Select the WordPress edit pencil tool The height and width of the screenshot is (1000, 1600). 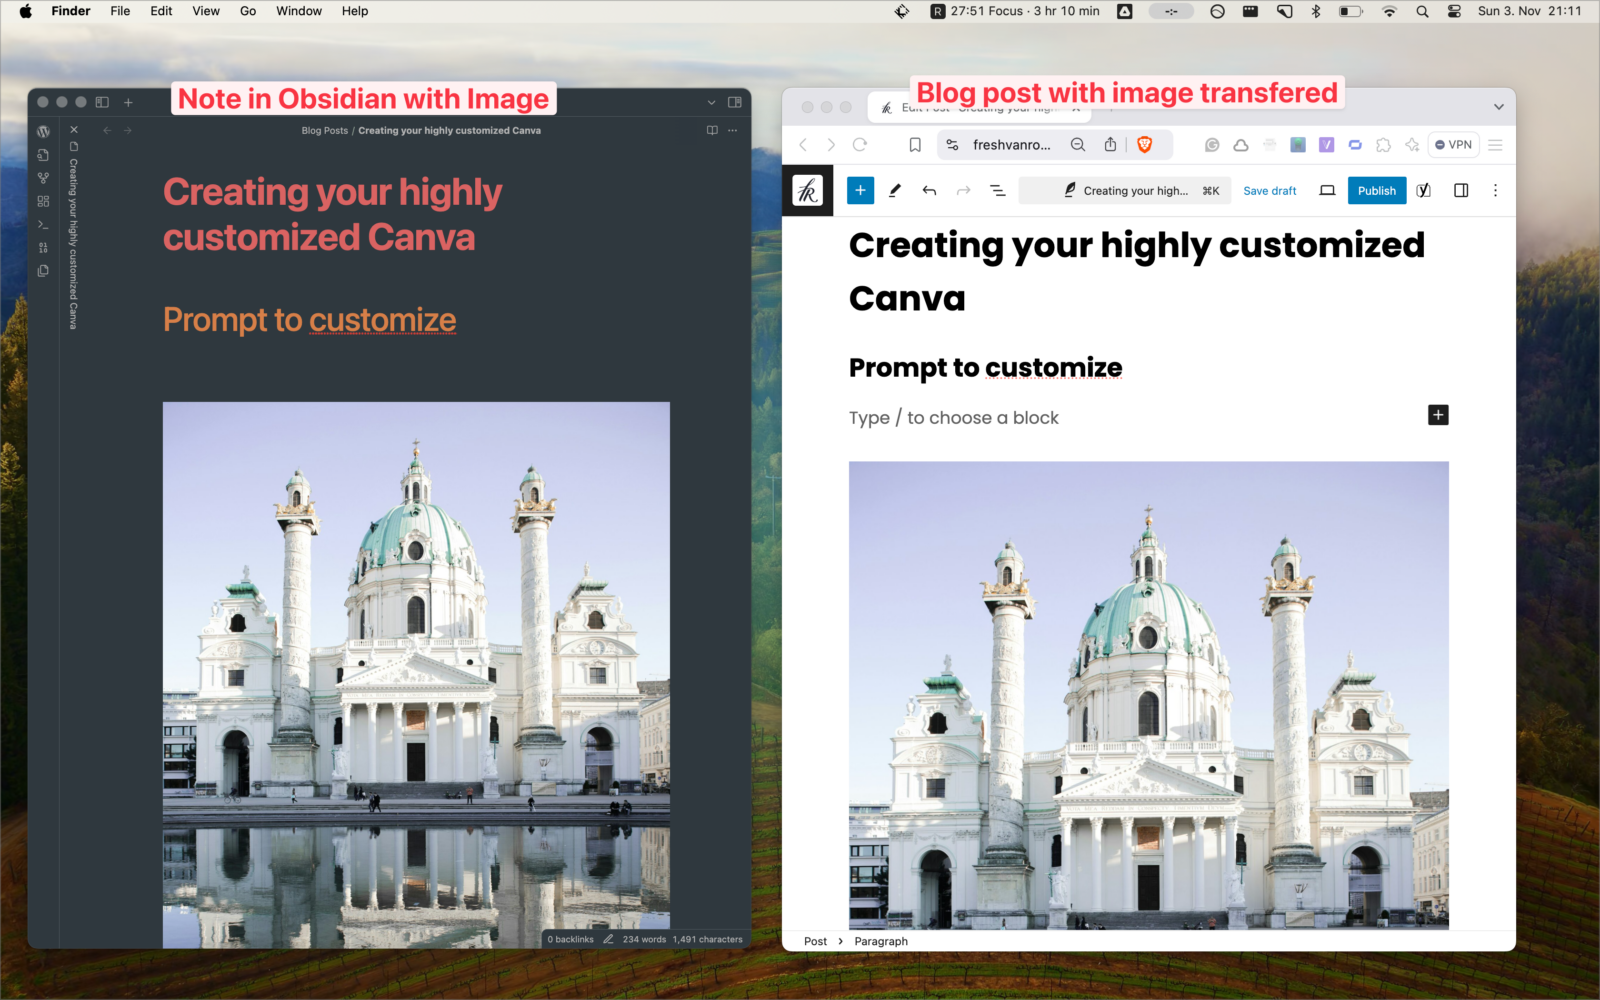[x=895, y=190]
